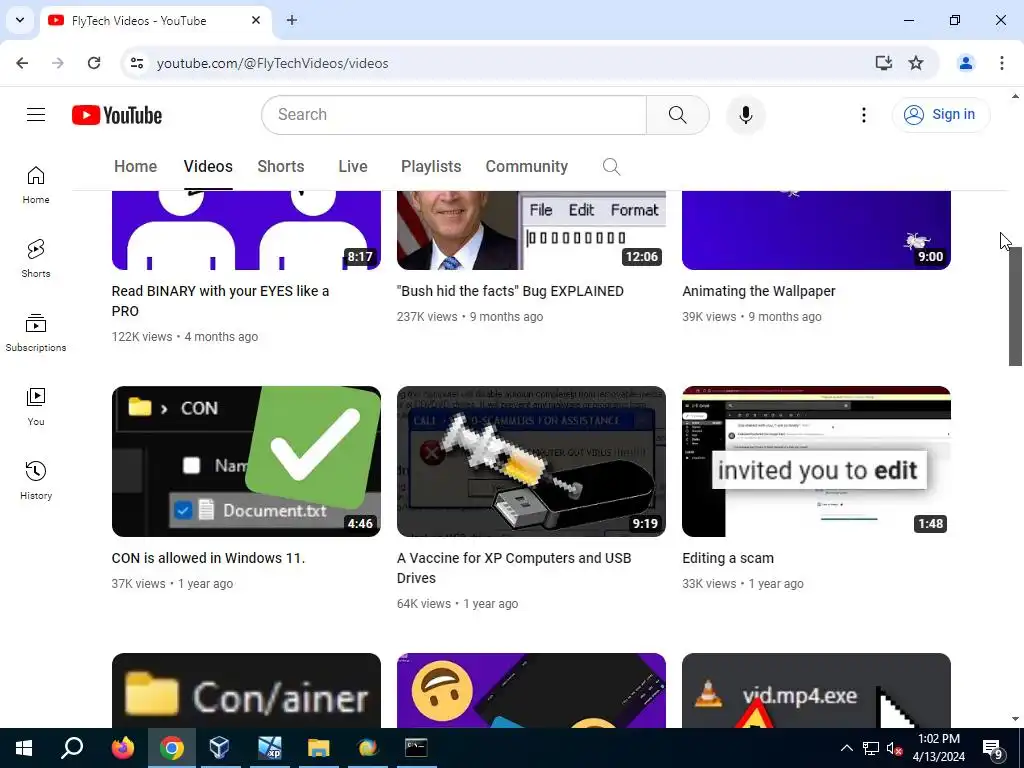Click the YouTube search field
Image resolution: width=1024 pixels, height=768 pixels.
(x=455, y=115)
